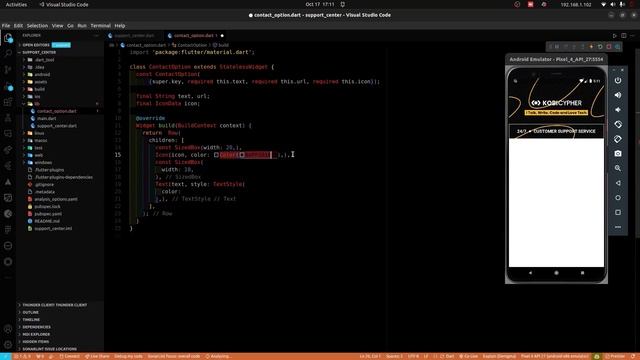Open the Source Control view

tap(8, 70)
